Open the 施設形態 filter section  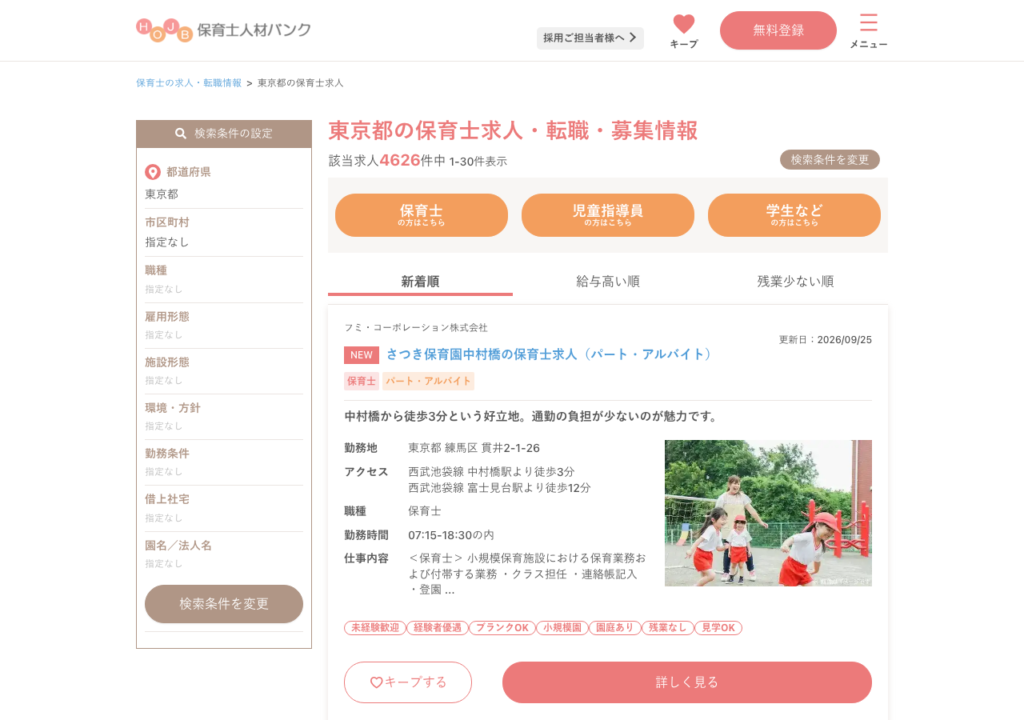(224, 371)
